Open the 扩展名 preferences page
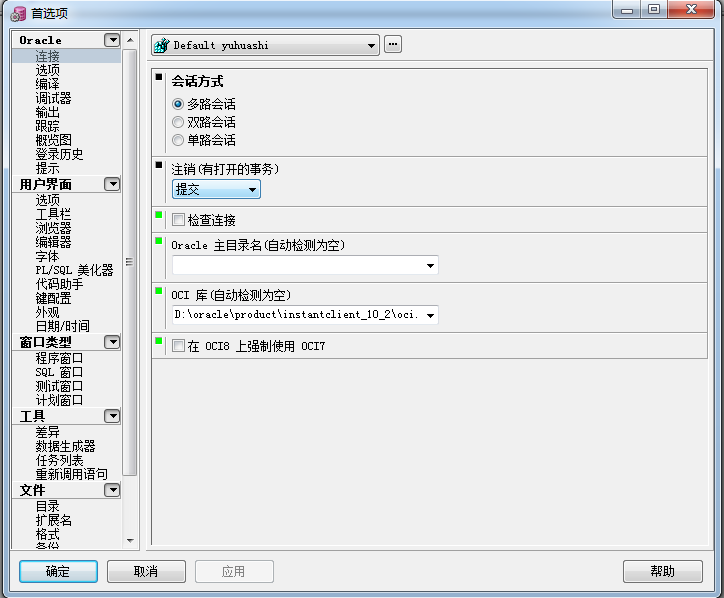 point(54,520)
